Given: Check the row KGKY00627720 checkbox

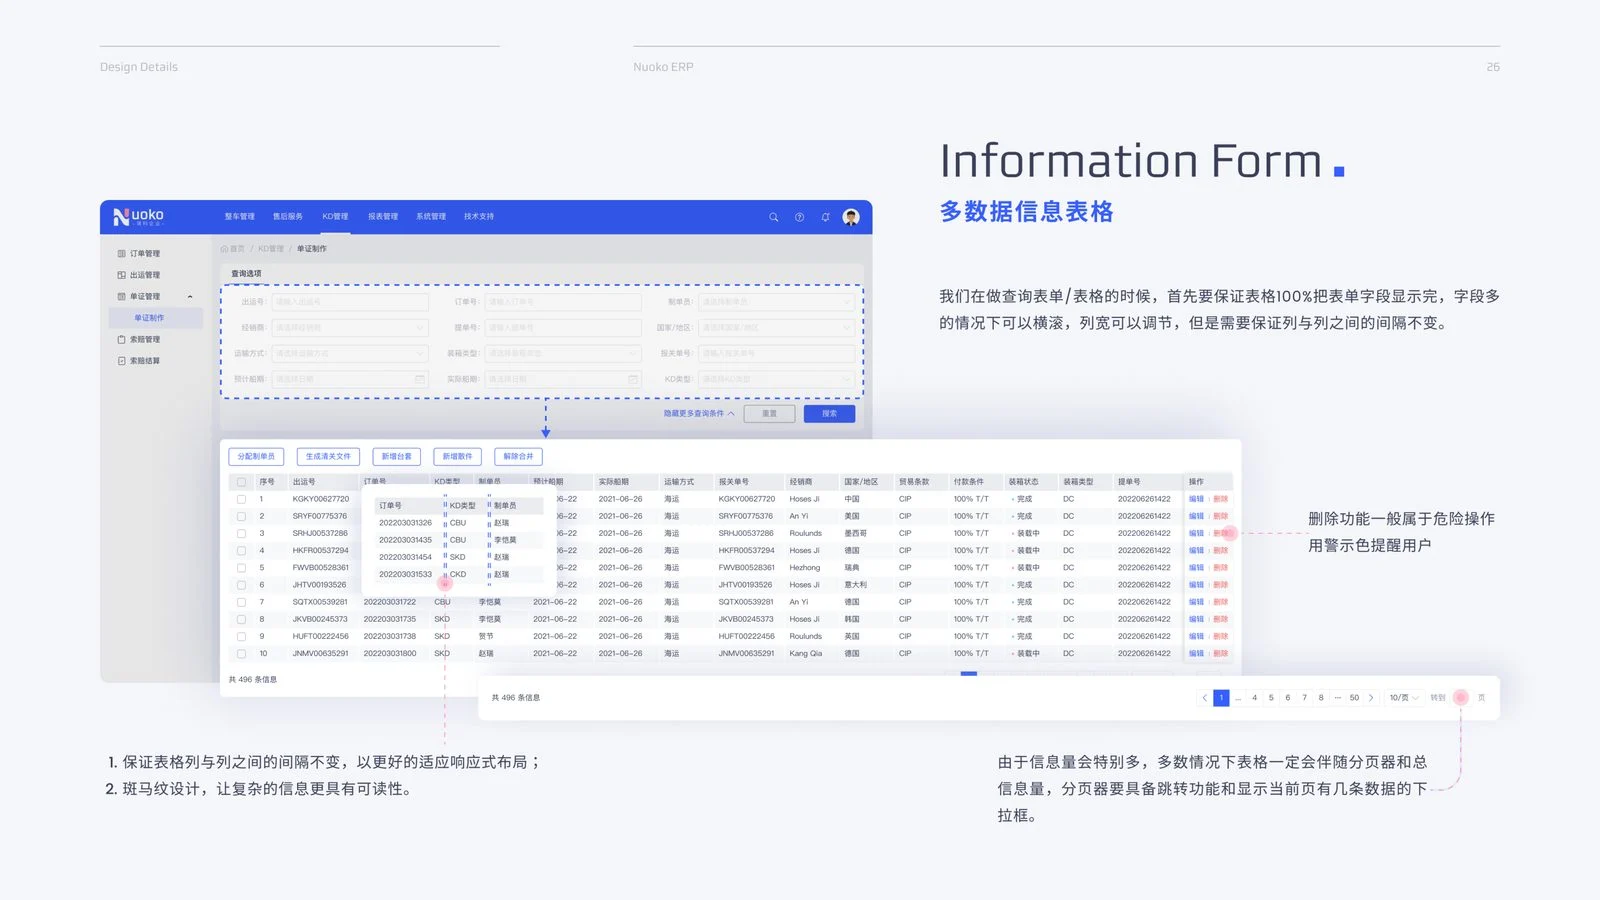Looking at the screenshot, I should (241, 499).
